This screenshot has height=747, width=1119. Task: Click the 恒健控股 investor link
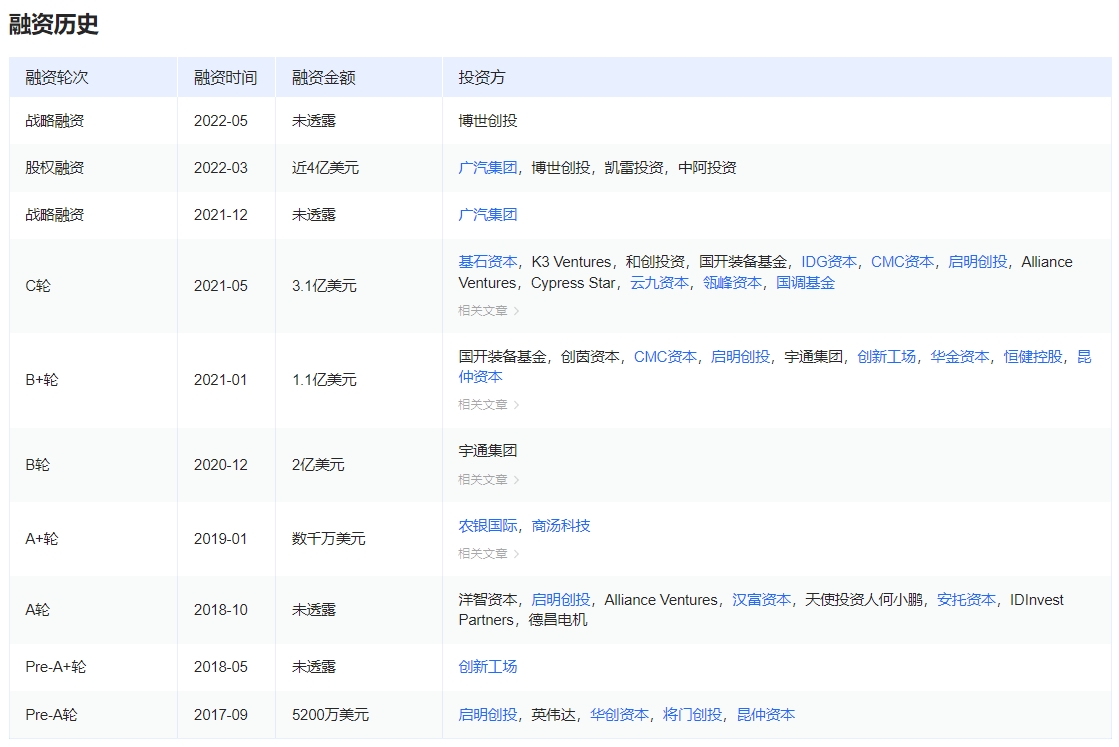pyautogui.click(x=1033, y=357)
